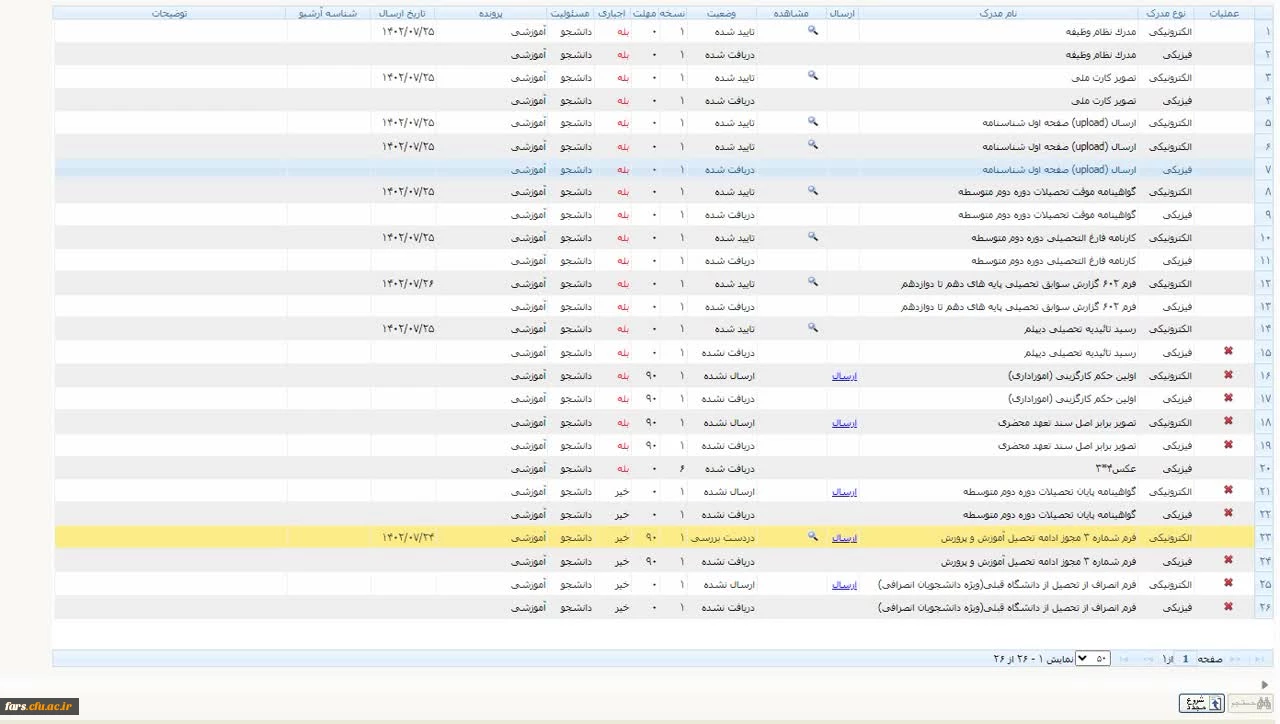Viewport: 1280px width, 724px height.
Task: Click the view magnifier for row 1 military service document
Action: tap(813, 31)
